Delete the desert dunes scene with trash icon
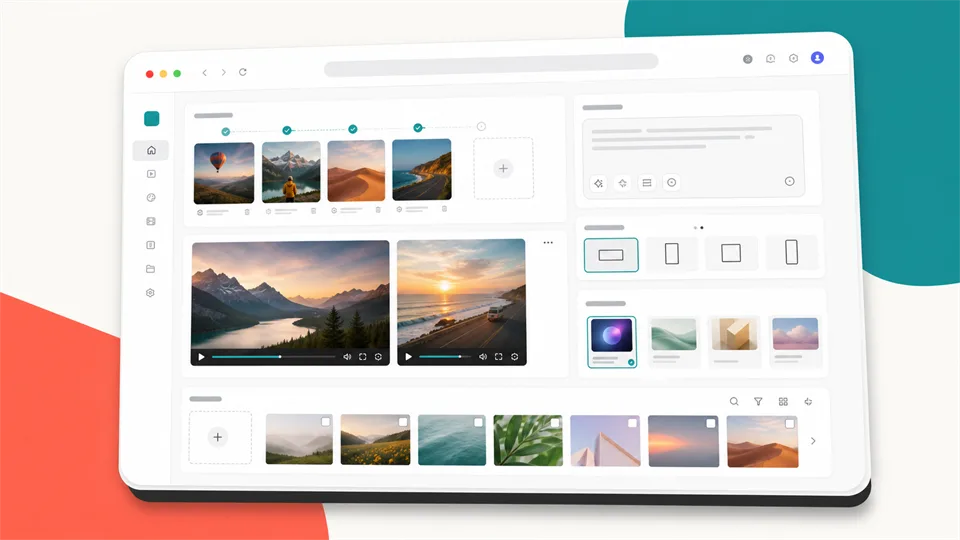 pos(378,209)
